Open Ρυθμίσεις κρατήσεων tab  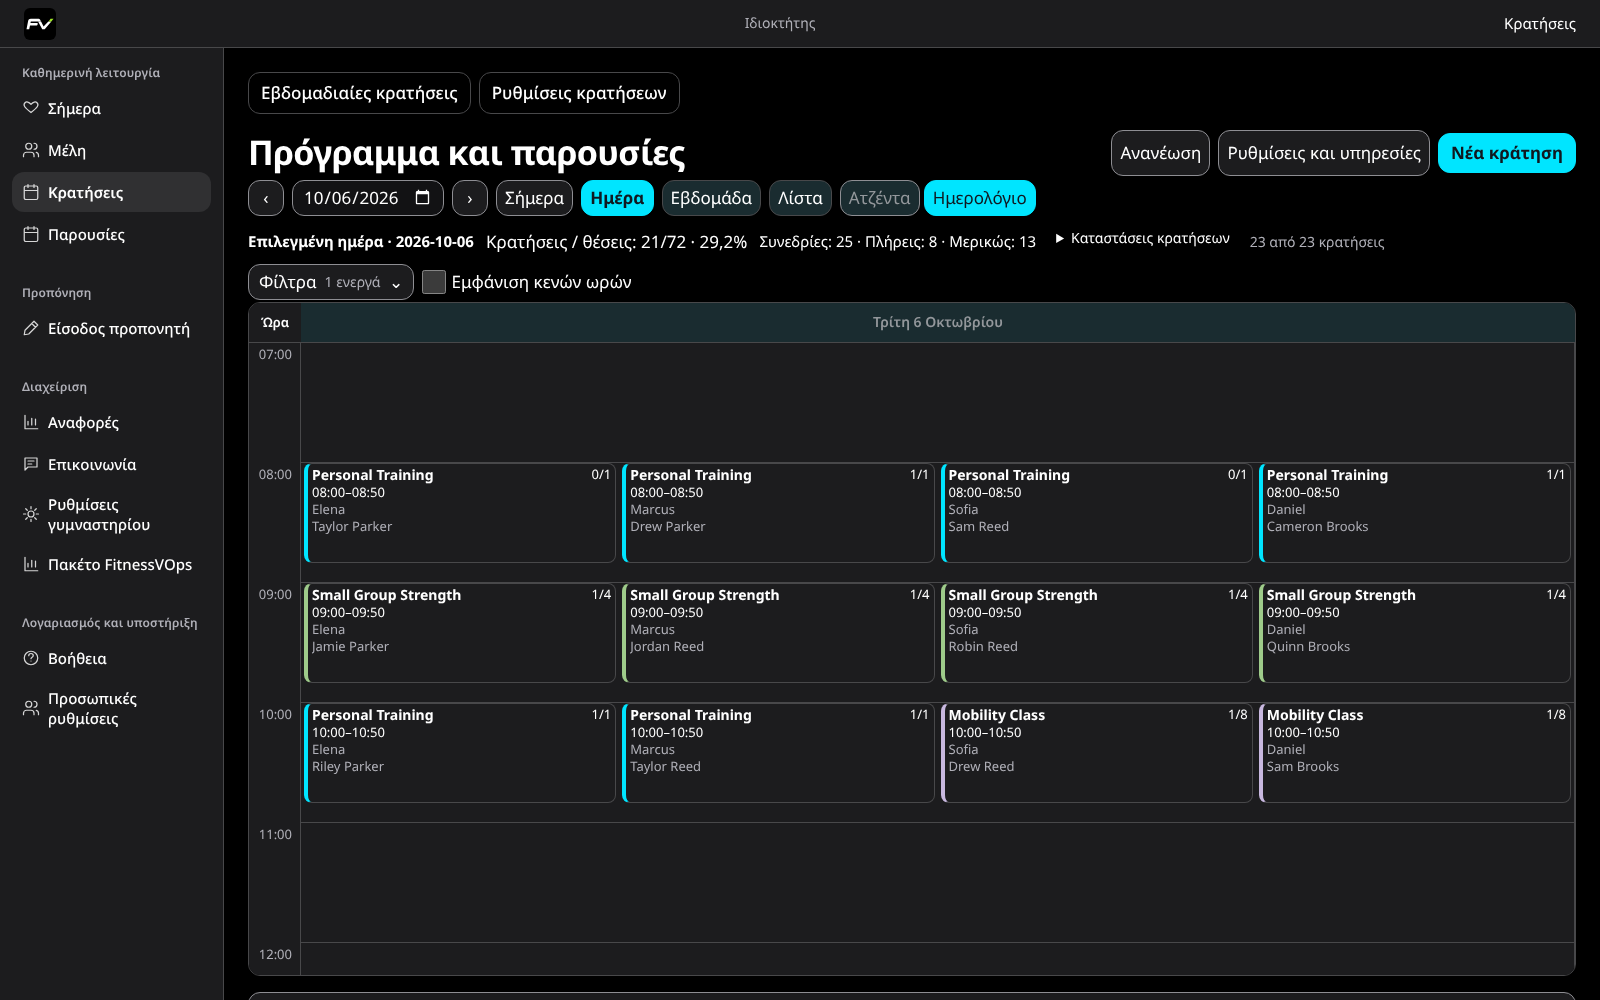coord(579,93)
